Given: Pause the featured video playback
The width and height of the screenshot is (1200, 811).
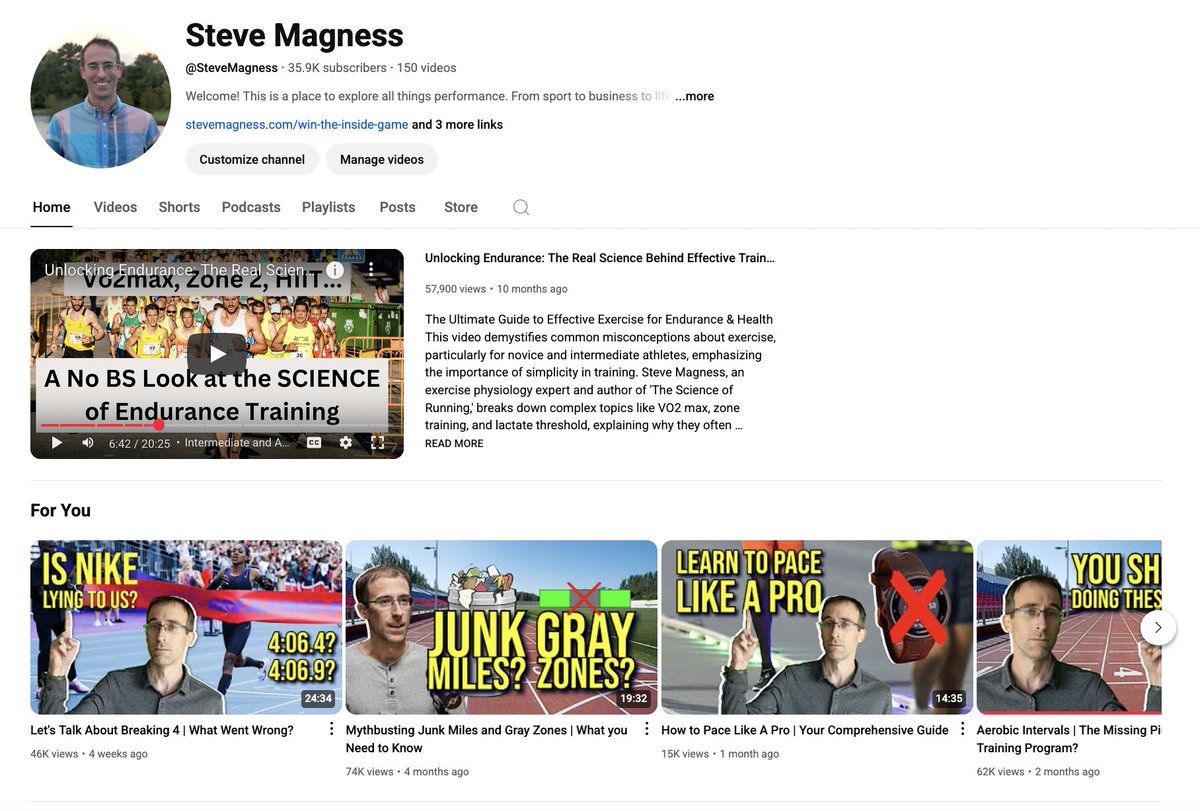Looking at the screenshot, I should coord(56,441).
